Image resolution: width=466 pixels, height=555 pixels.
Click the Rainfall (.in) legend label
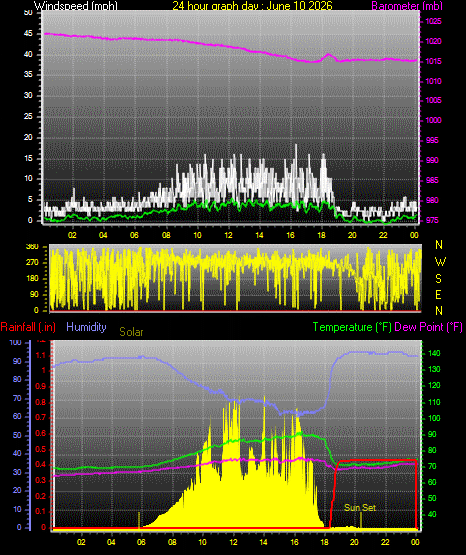pos(28,327)
